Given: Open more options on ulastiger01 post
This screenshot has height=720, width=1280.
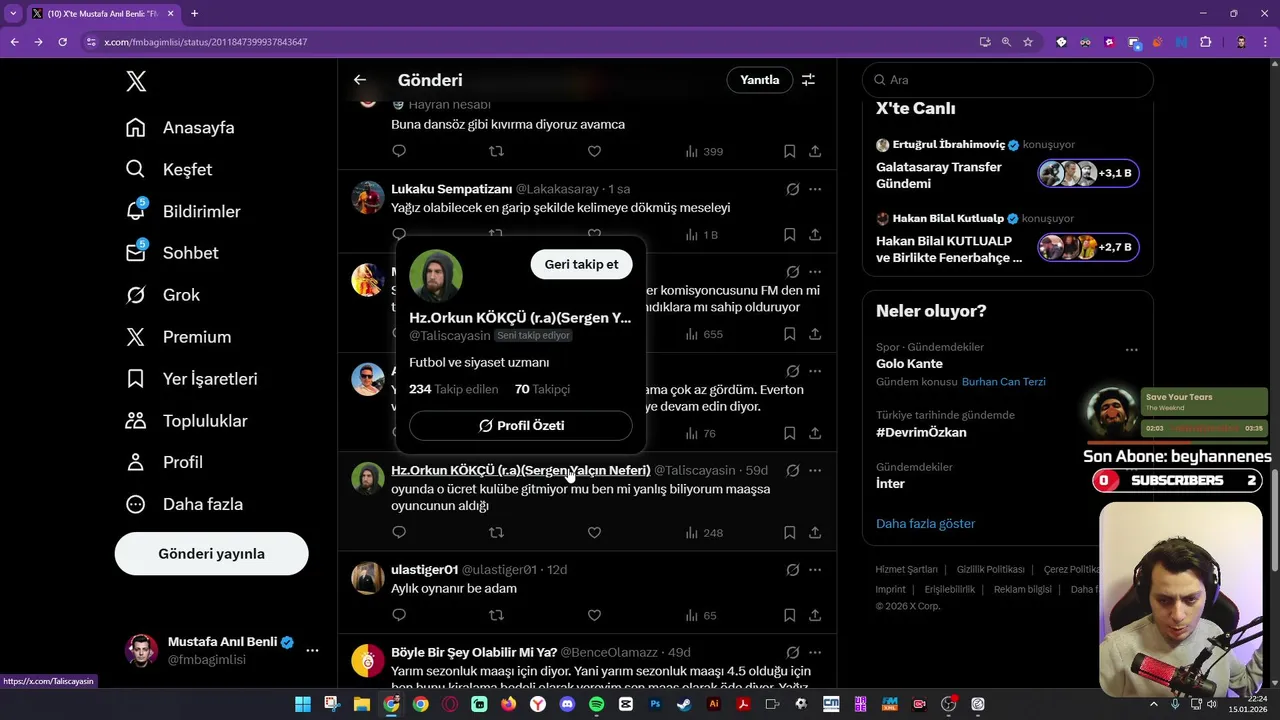Looking at the screenshot, I should (x=815, y=569).
